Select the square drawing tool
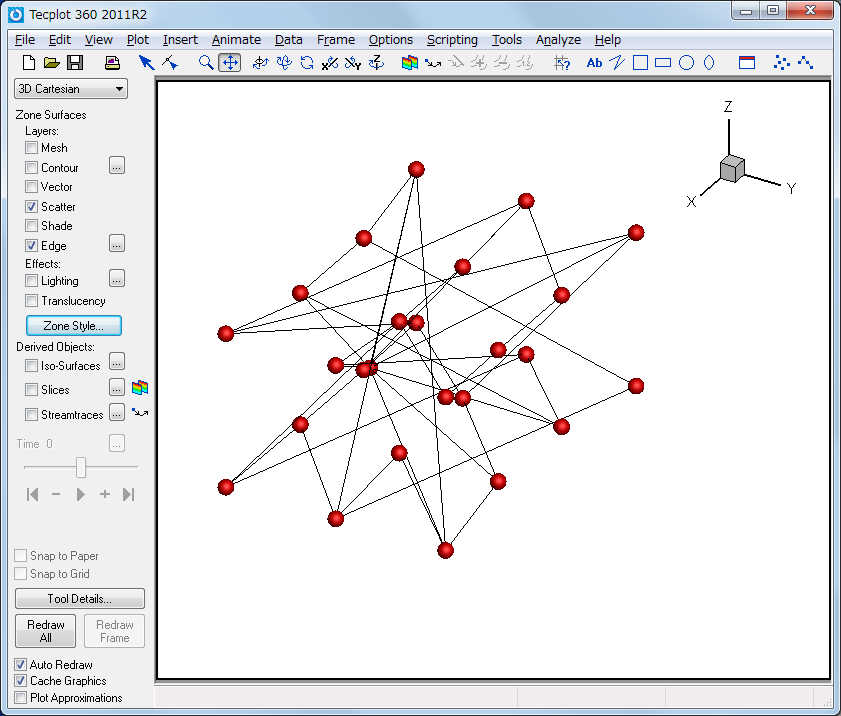Screen dimensions: 841x716 click(x=640, y=63)
